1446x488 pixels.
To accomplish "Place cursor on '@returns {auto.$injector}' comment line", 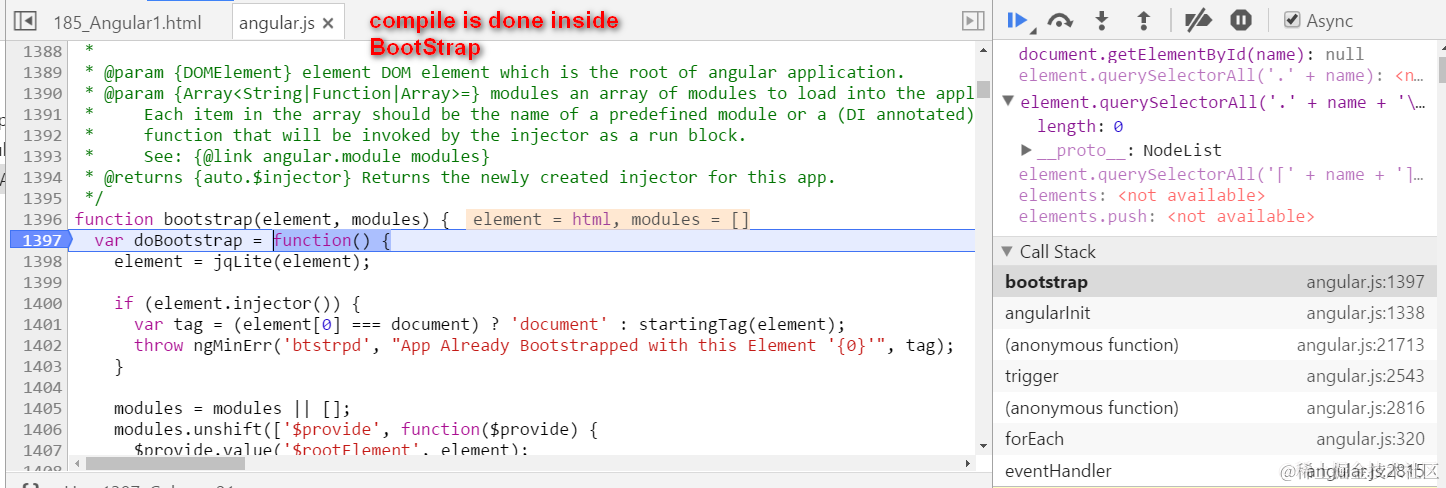I will (459, 177).
